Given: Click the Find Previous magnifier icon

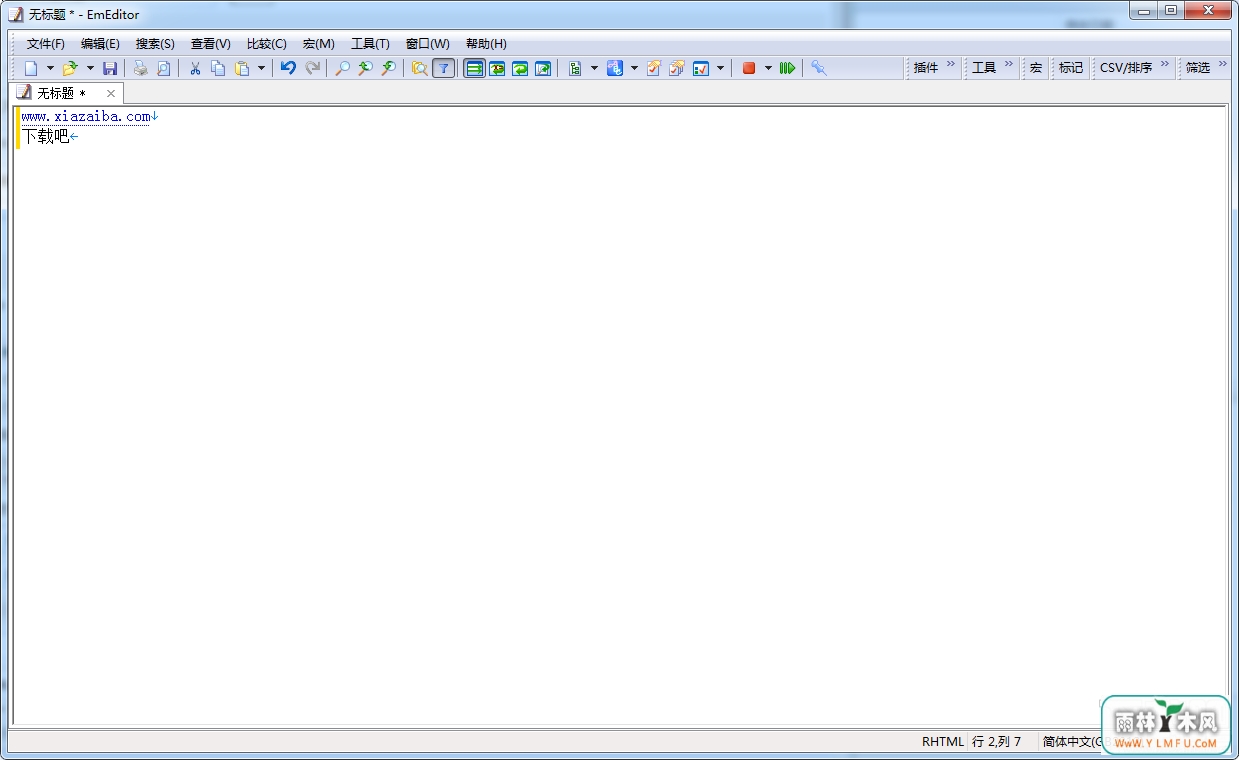Looking at the screenshot, I should click(x=389, y=68).
